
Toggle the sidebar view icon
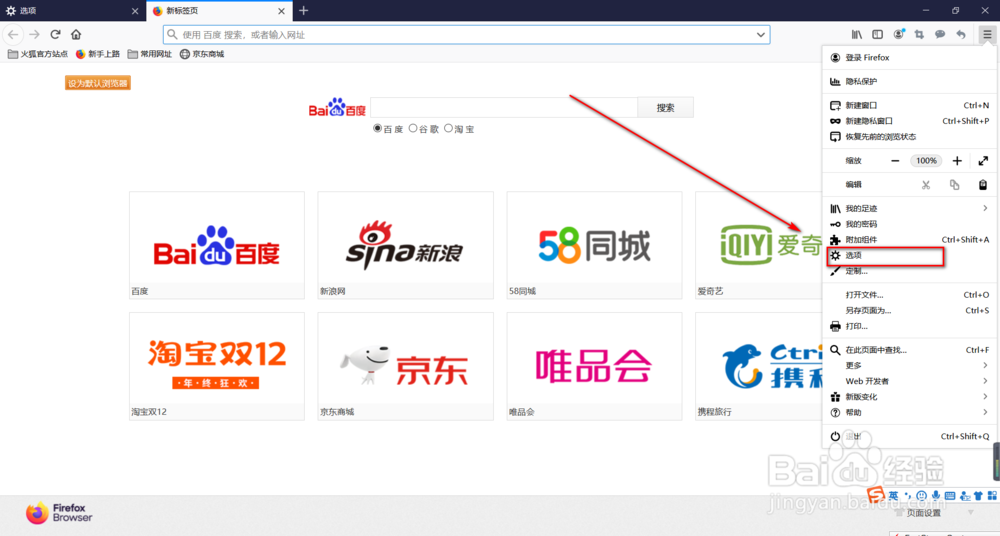click(878, 34)
